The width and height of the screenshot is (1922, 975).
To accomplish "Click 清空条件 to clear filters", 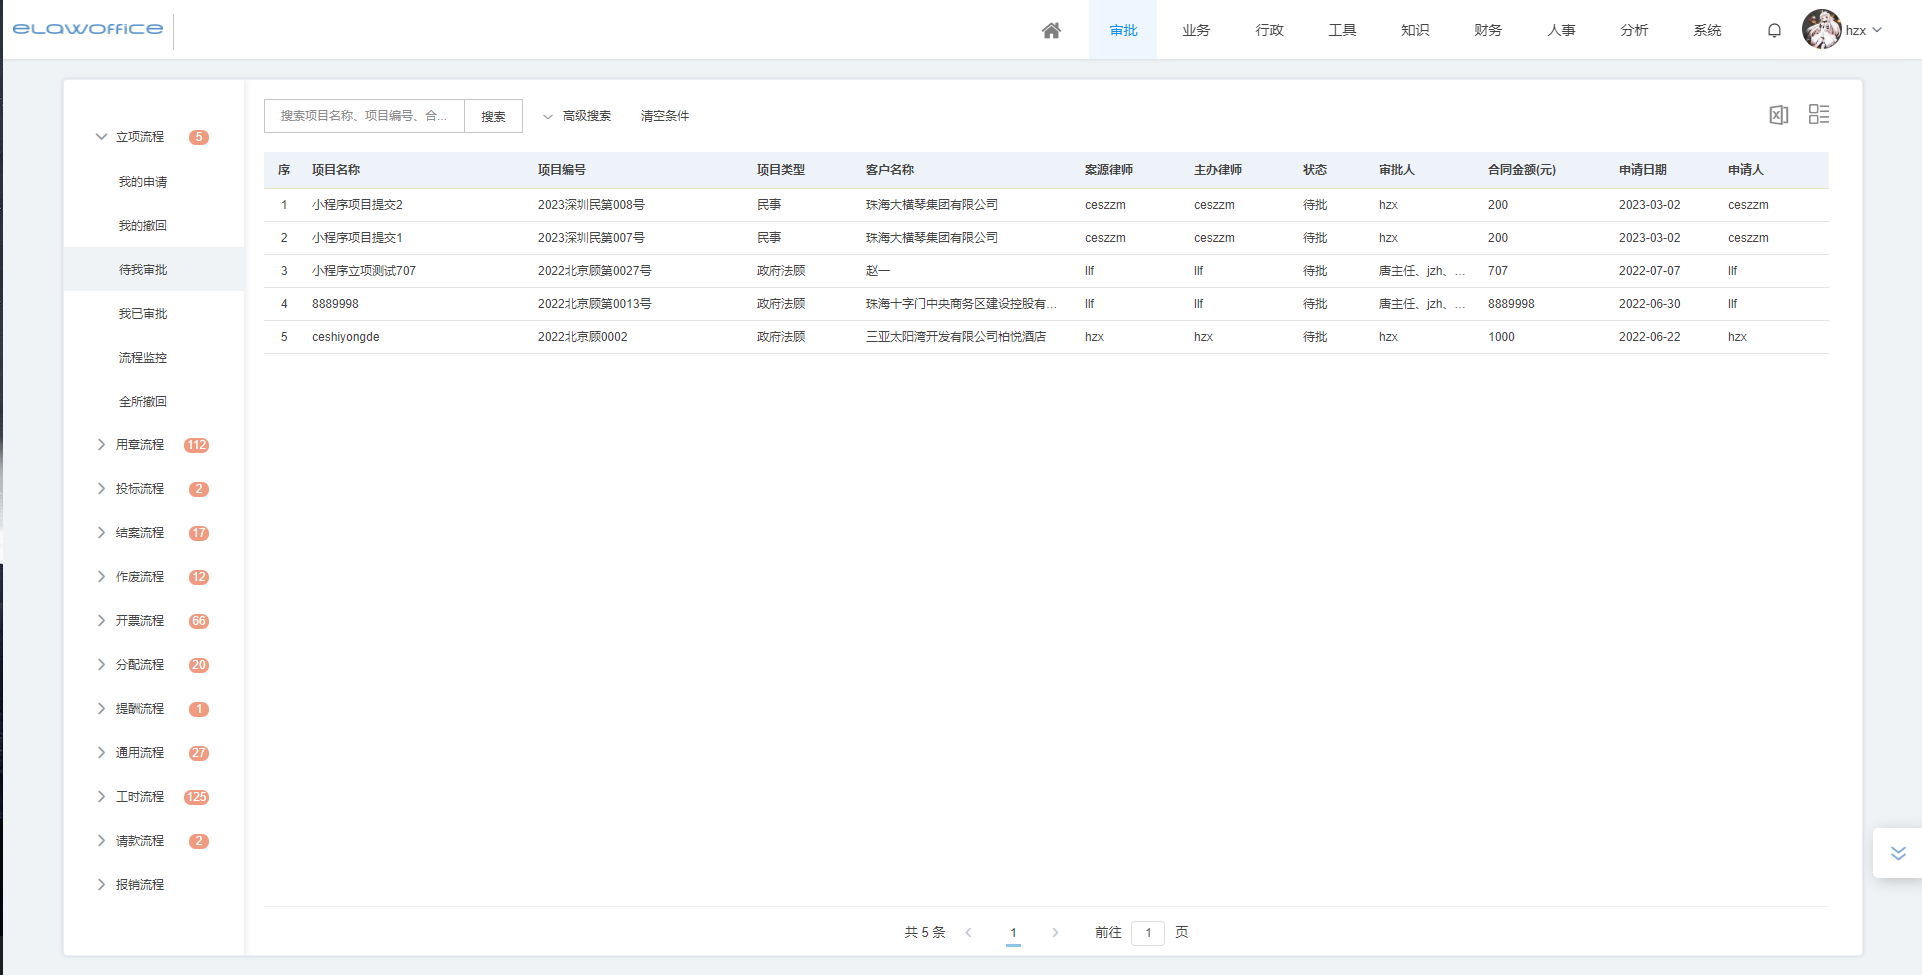I will (665, 116).
